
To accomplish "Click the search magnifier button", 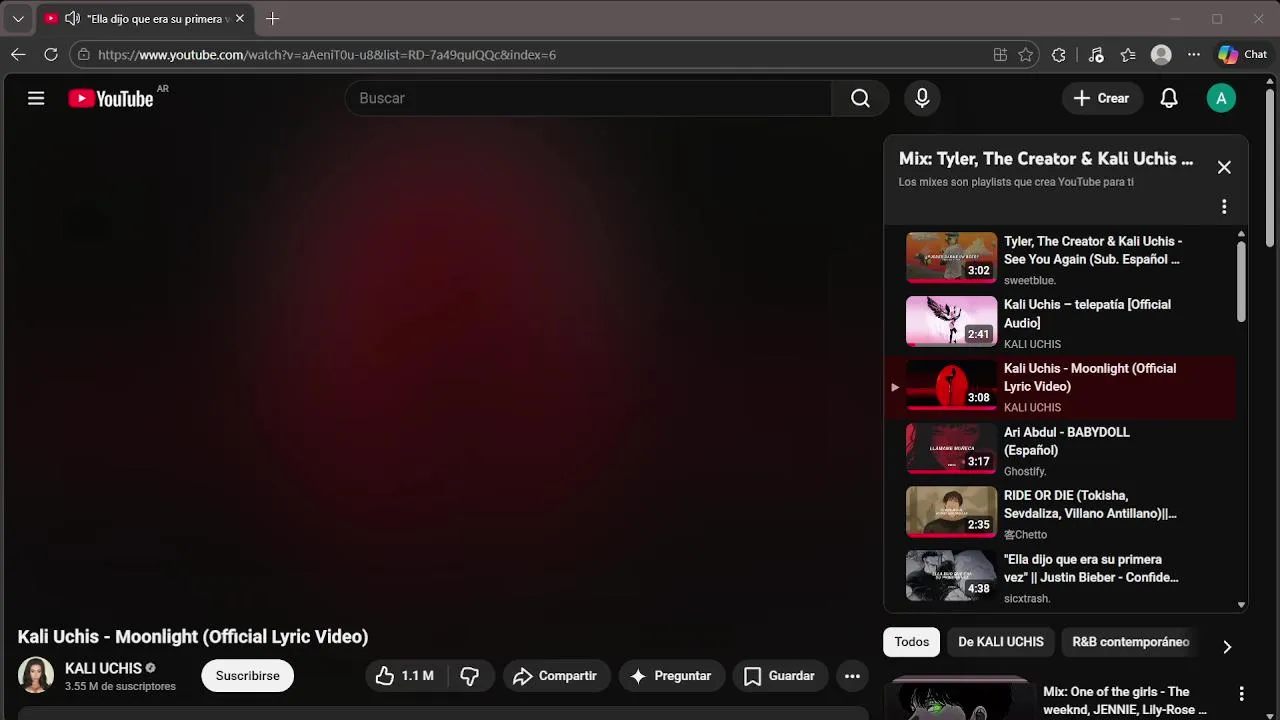I will 860,98.
